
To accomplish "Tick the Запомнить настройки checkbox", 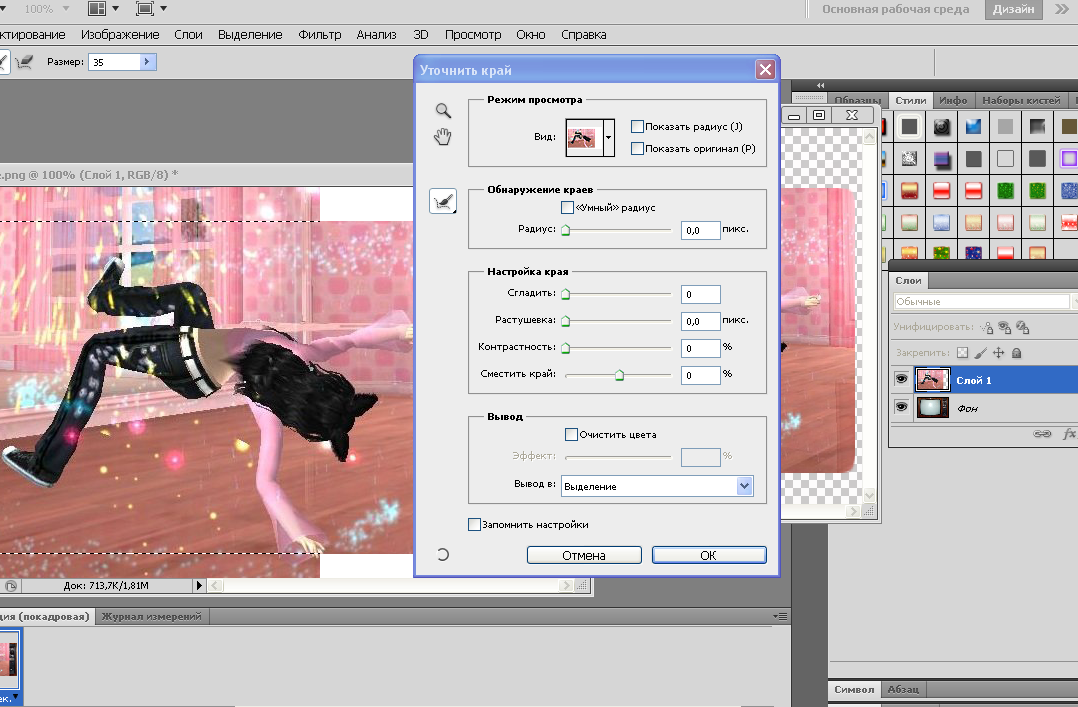I will click(474, 524).
